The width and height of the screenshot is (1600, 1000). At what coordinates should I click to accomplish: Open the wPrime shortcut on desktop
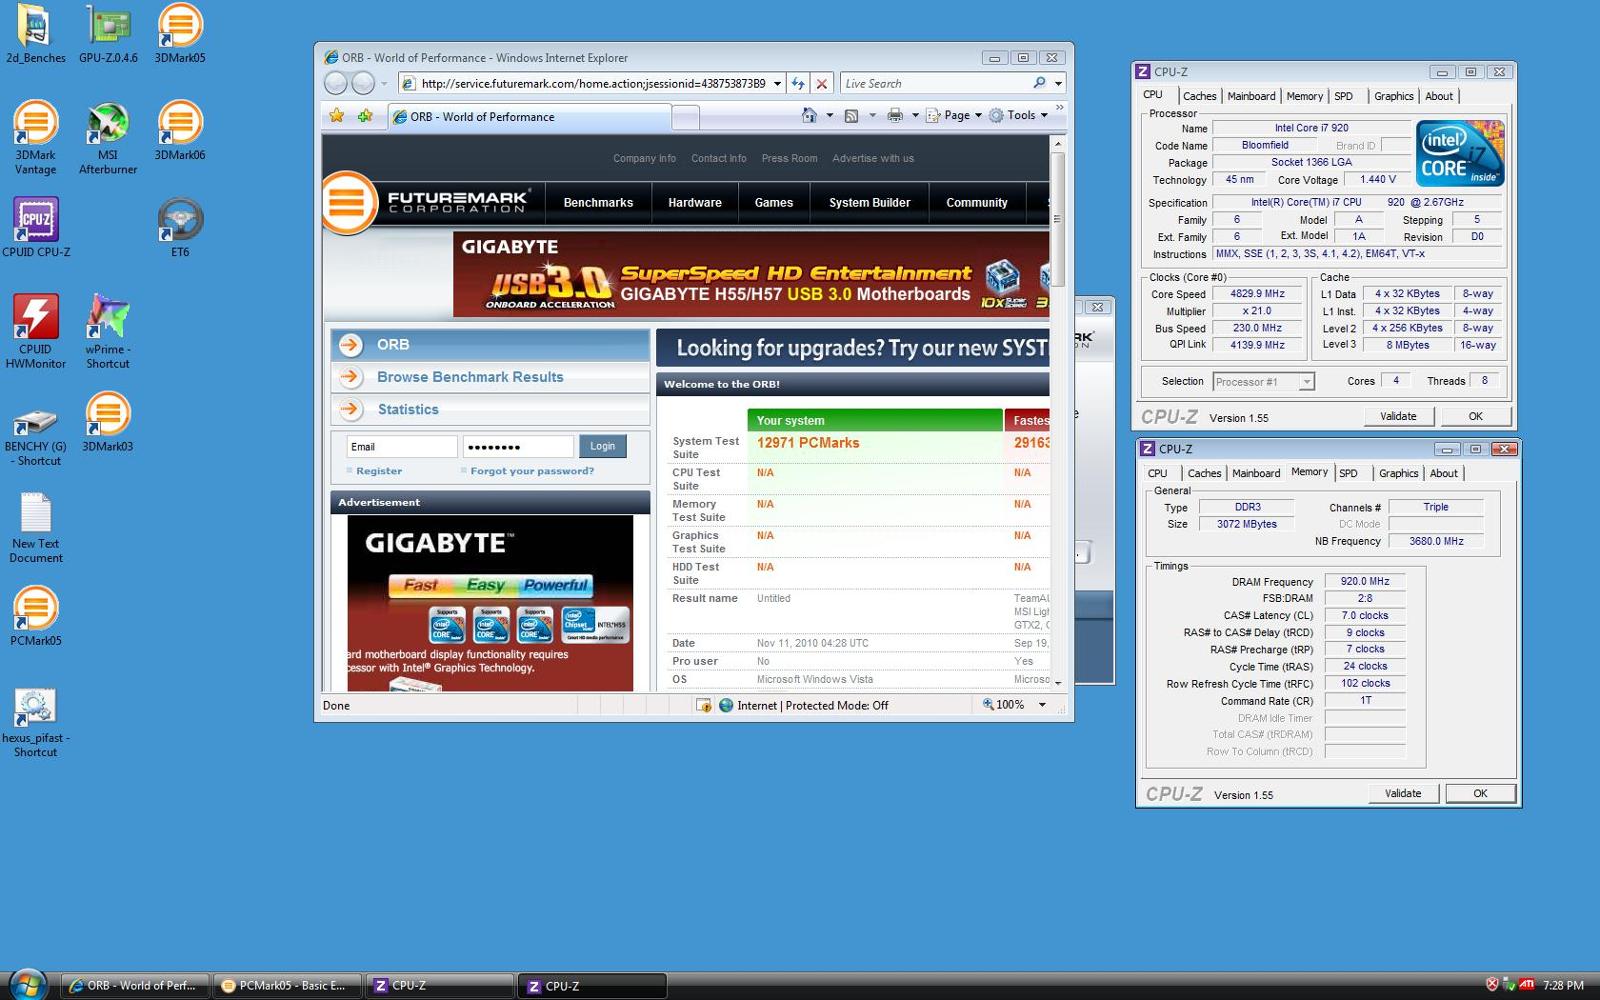click(108, 331)
